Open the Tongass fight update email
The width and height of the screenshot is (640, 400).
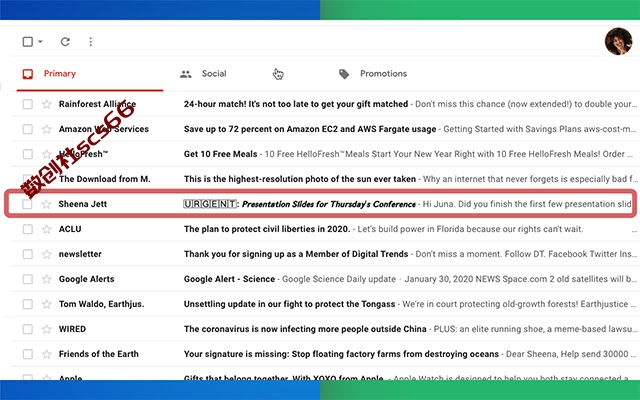coord(289,304)
